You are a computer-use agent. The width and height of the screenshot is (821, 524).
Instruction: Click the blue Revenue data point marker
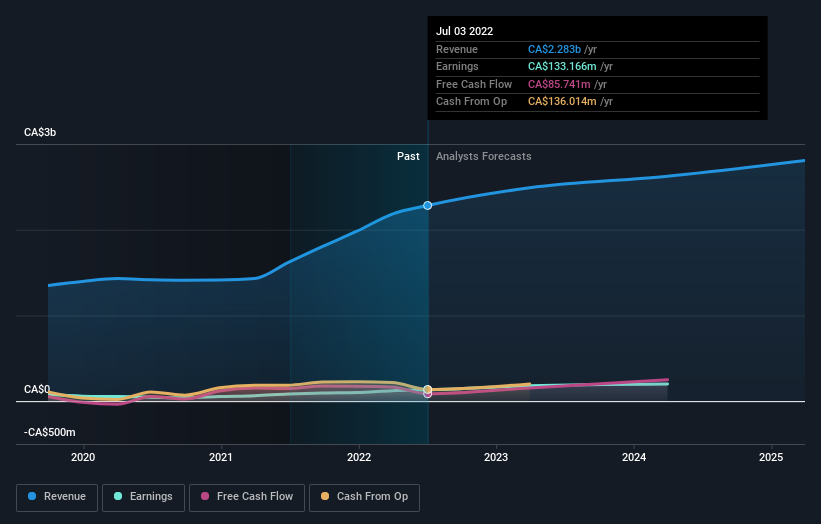[428, 206]
